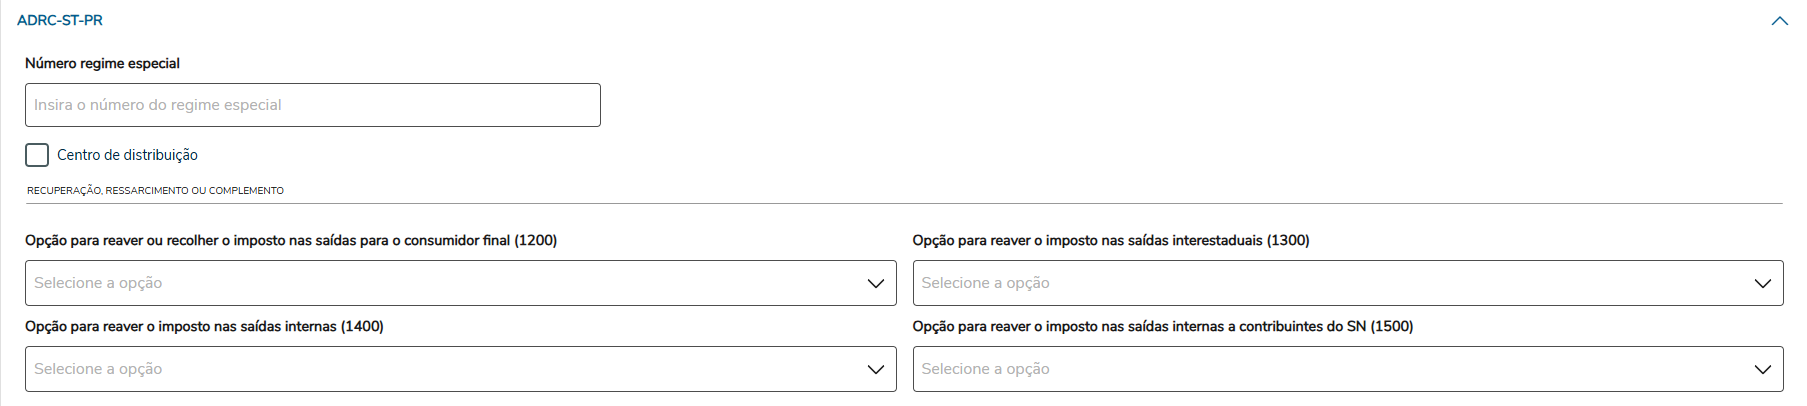Click the saídas interestaduais (1300) option label
This screenshot has height=406, width=1807.
pos(1110,240)
